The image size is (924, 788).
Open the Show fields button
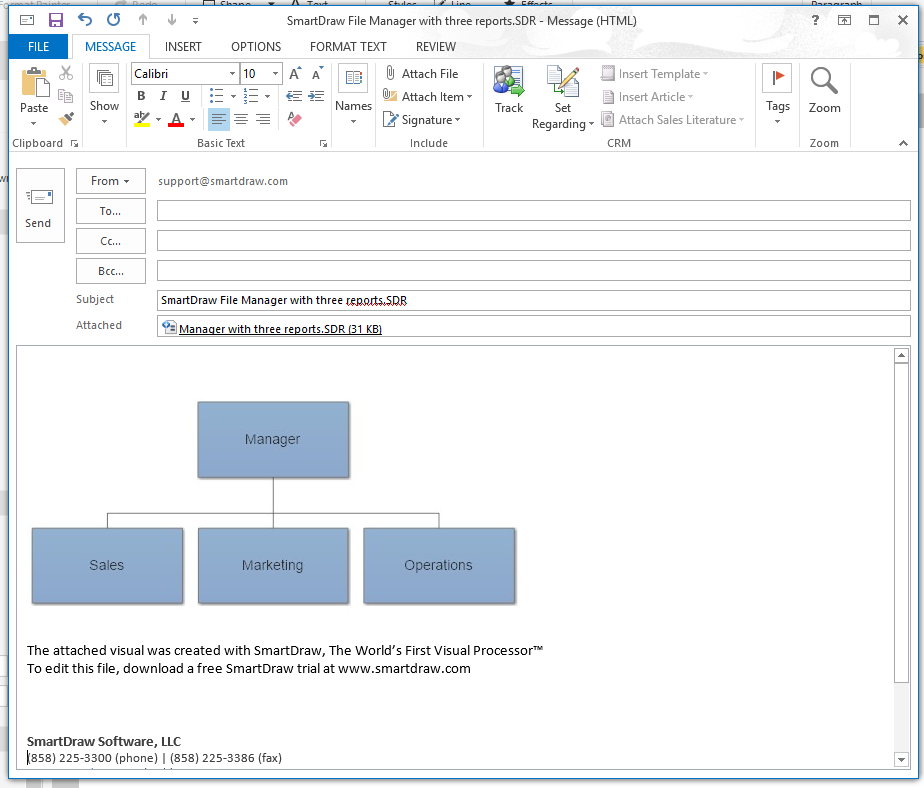click(104, 94)
